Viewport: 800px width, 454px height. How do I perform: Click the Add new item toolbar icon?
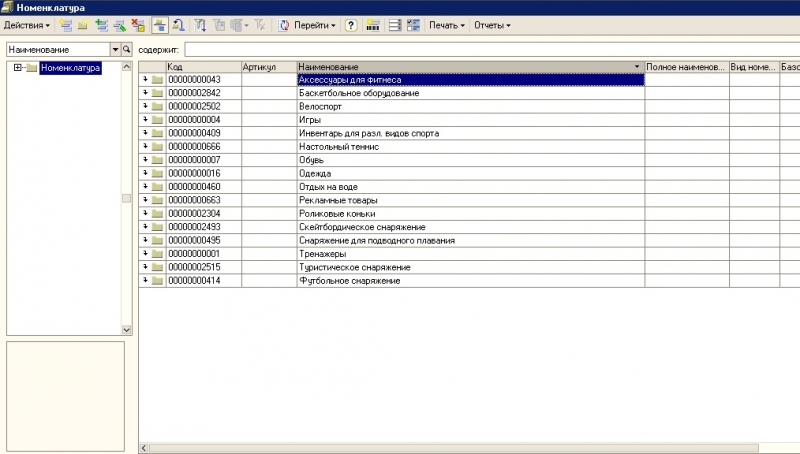click(66, 24)
